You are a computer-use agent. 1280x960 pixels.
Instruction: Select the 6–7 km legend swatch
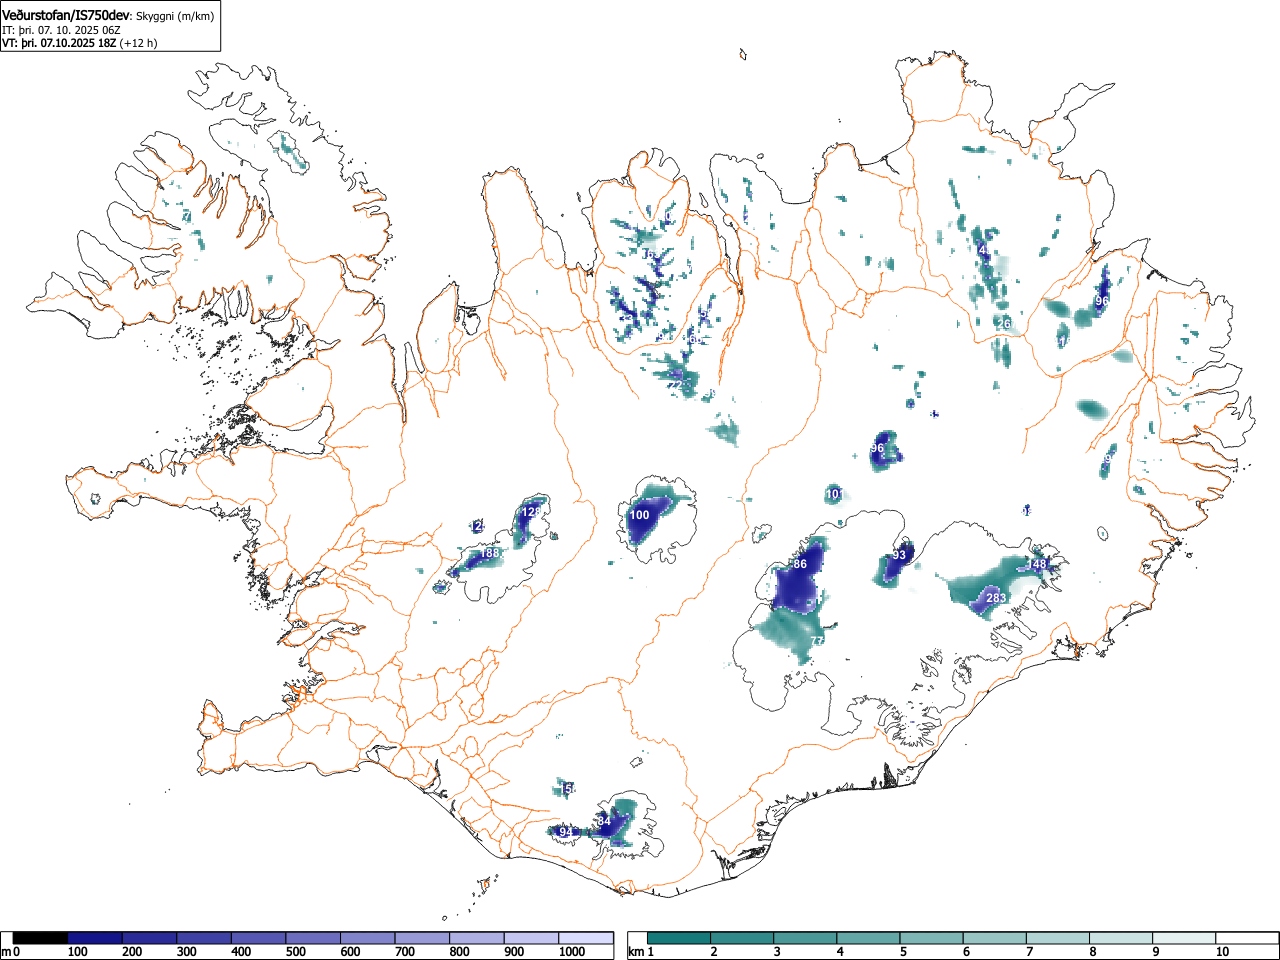pos(994,938)
